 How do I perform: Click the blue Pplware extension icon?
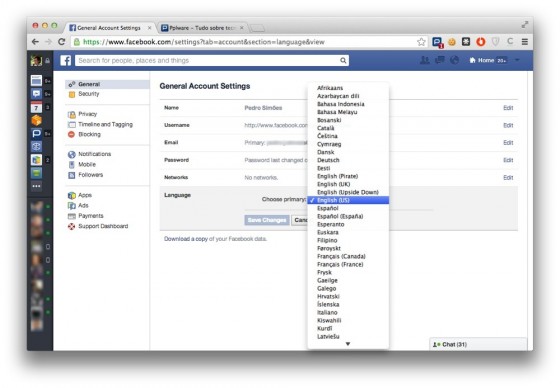click(x=437, y=42)
